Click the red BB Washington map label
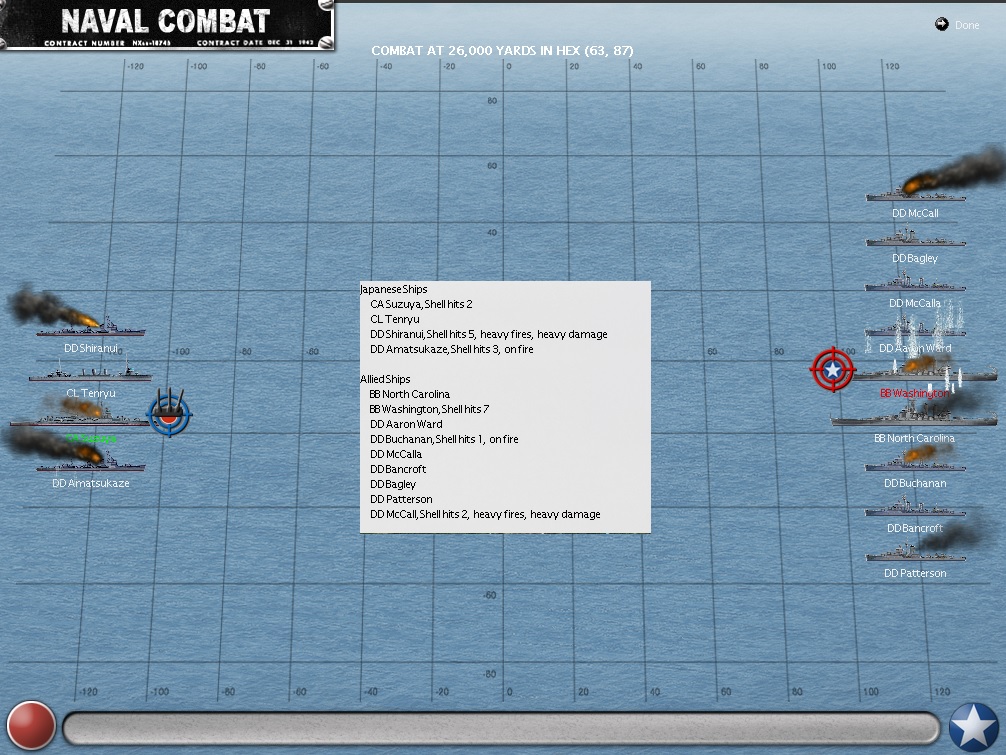 click(x=914, y=393)
